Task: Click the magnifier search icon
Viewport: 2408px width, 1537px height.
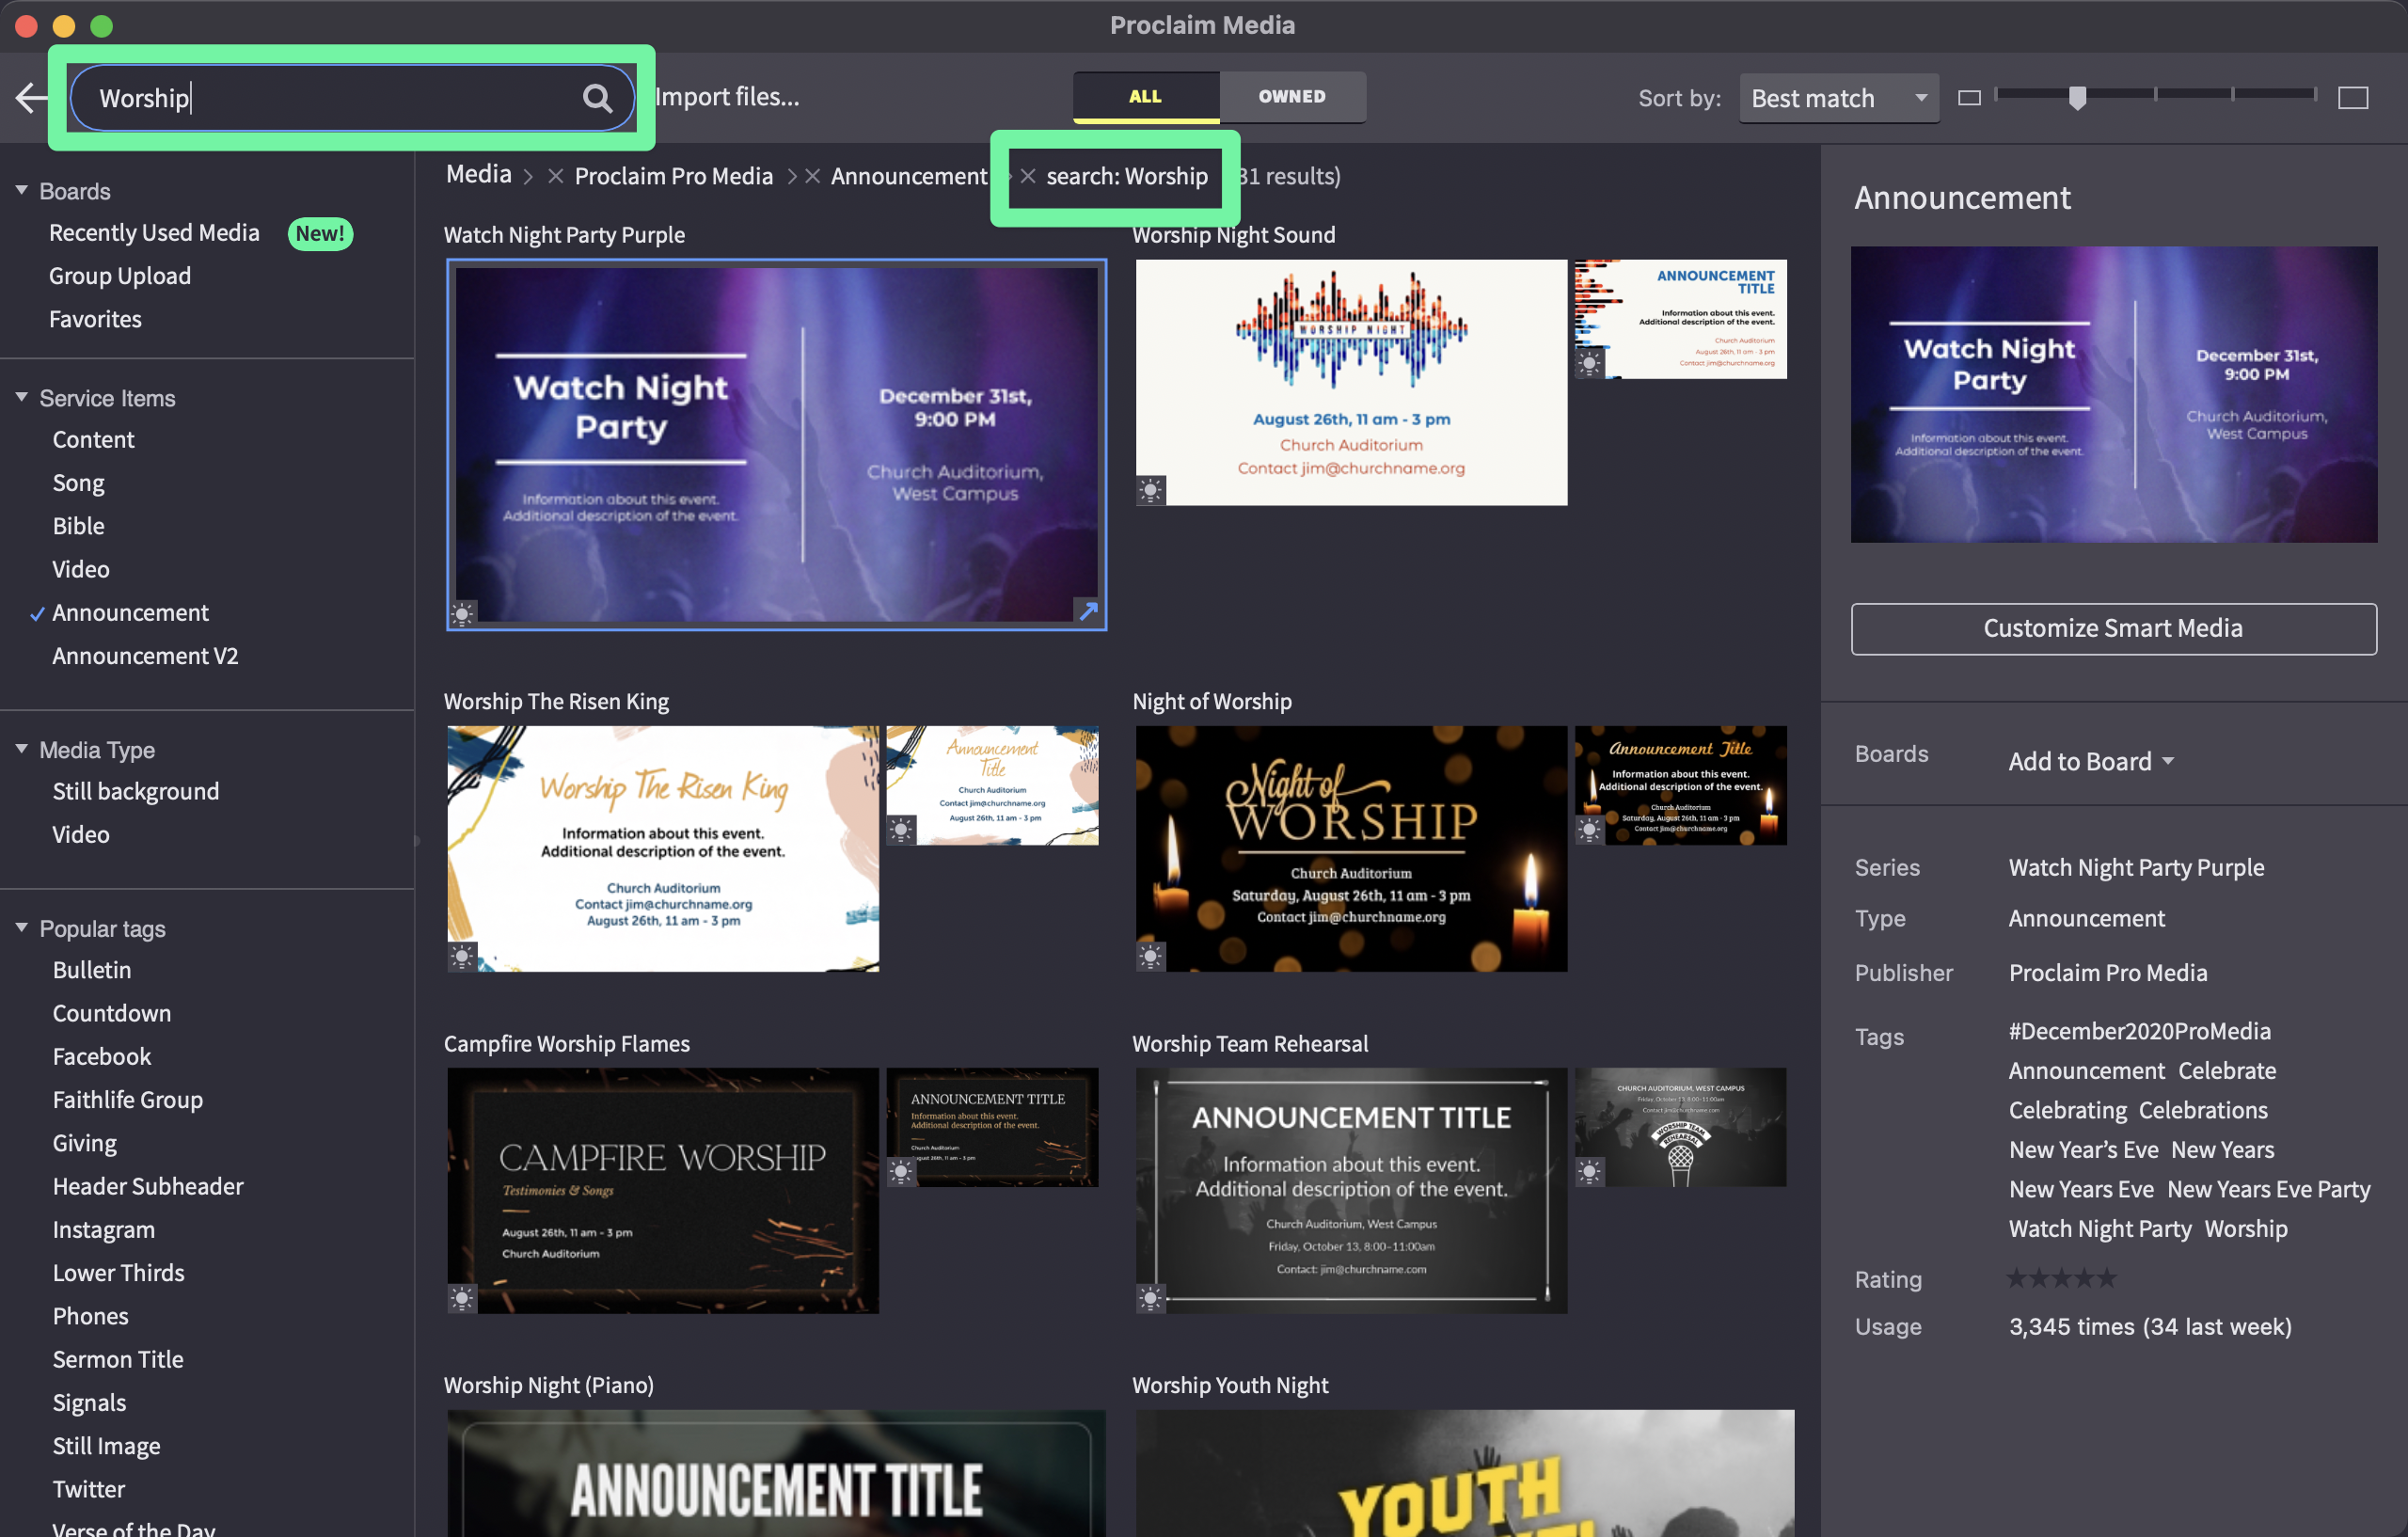Action: 597,97
